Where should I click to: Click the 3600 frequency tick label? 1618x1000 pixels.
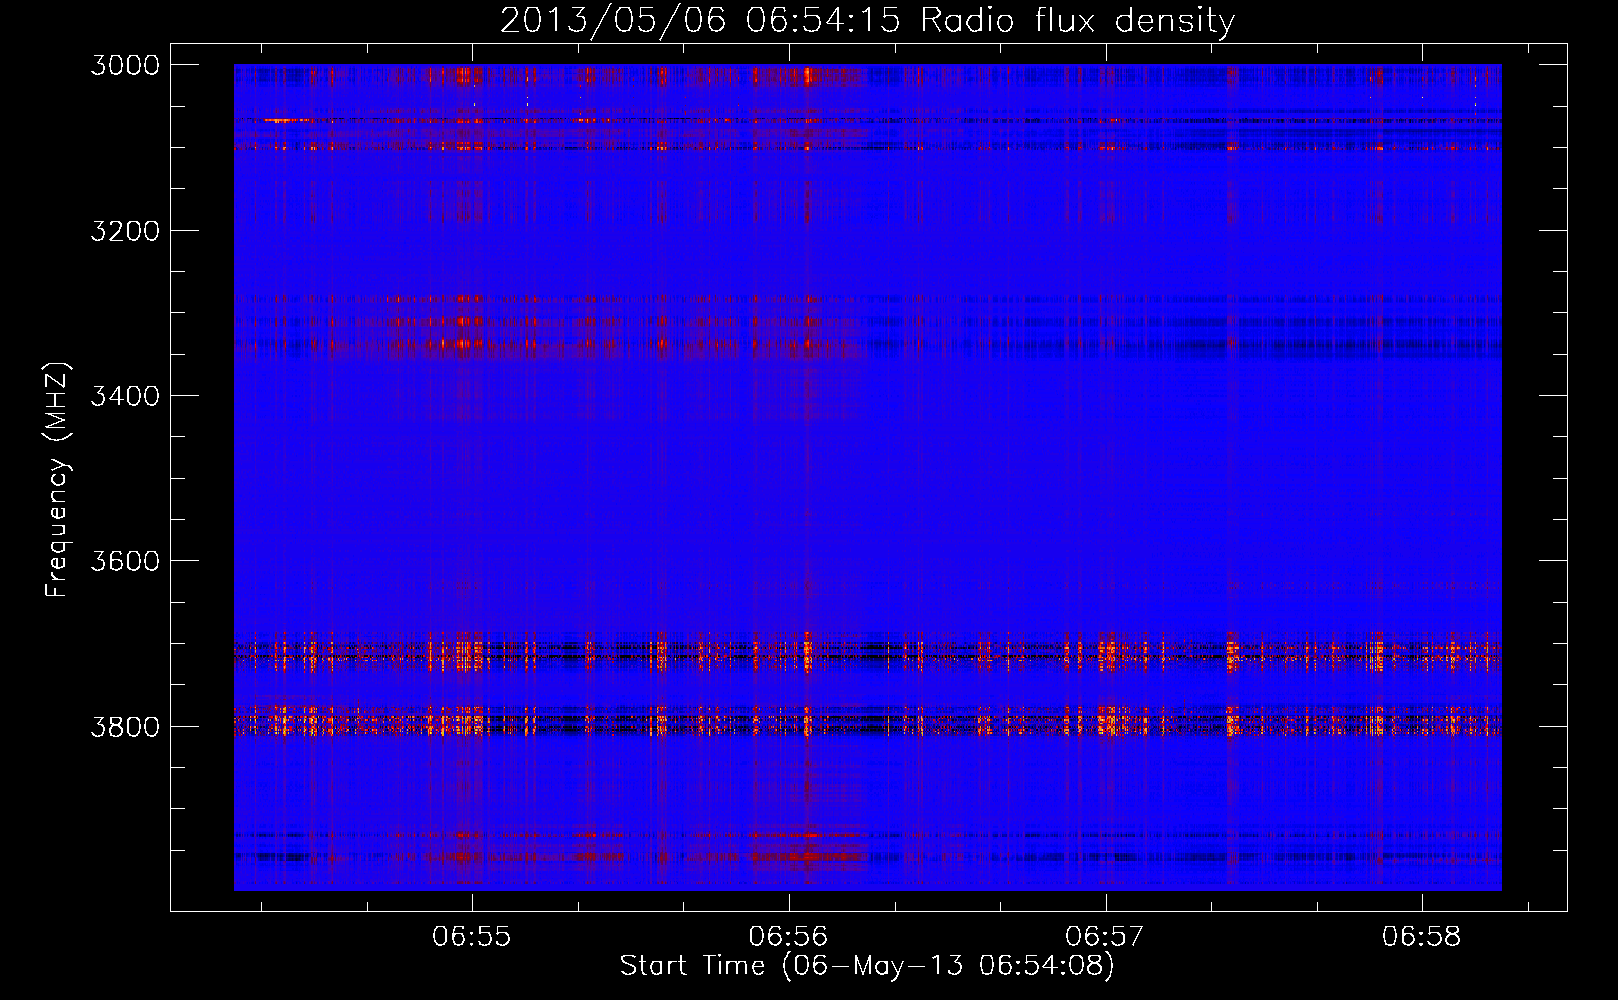(x=125, y=561)
